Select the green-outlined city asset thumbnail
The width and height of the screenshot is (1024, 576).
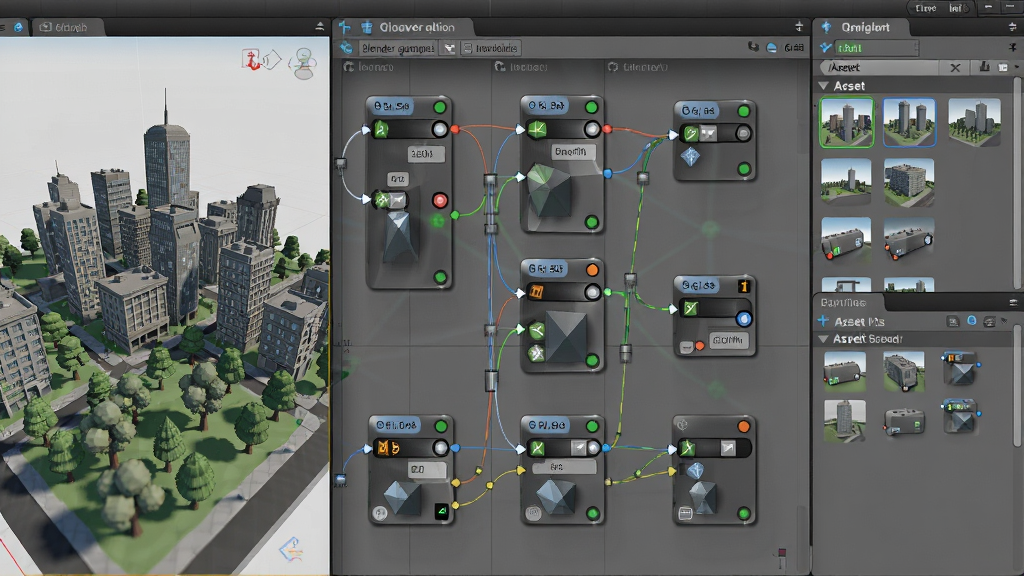[x=846, y=122]
